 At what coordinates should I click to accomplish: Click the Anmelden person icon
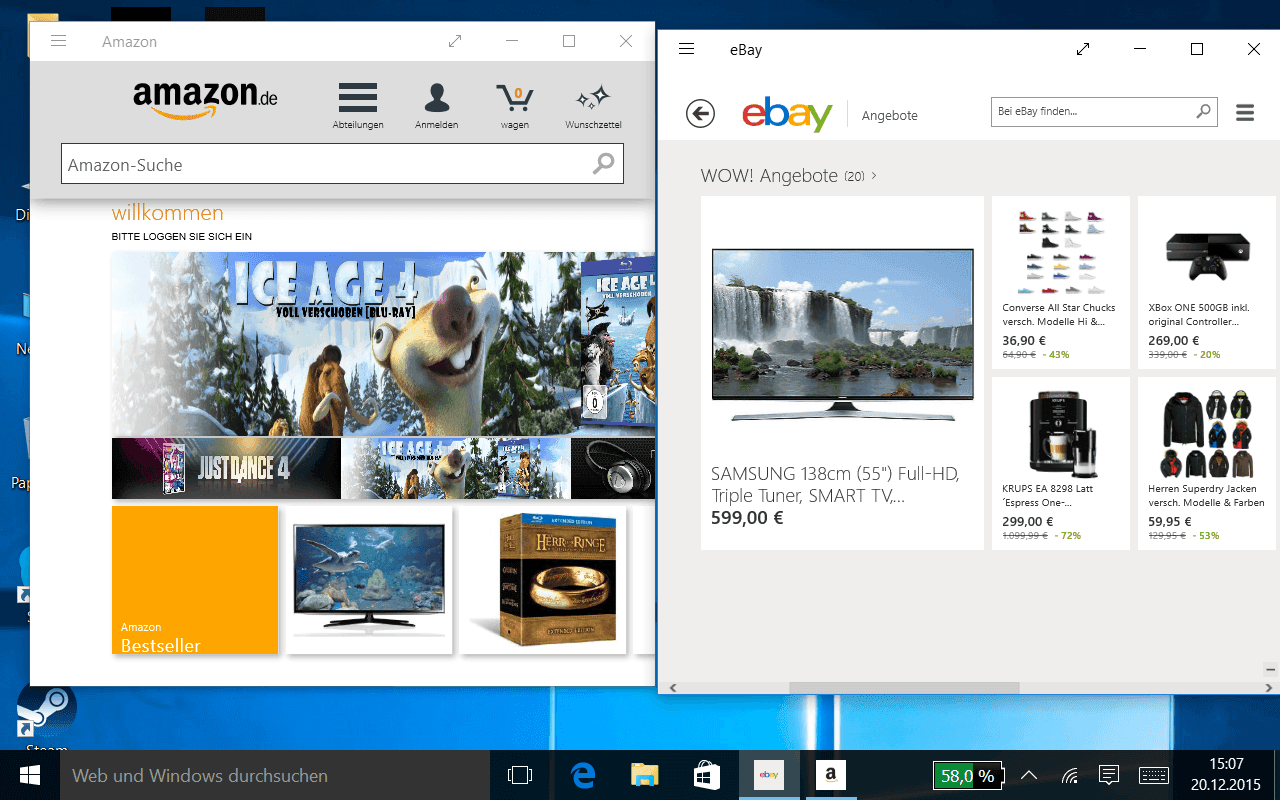coord(436,106)
